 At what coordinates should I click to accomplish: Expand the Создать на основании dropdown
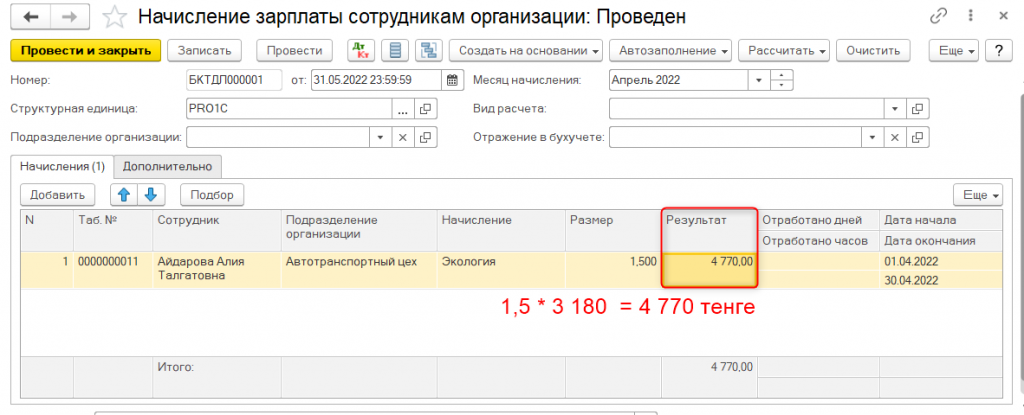coord(527,50)
